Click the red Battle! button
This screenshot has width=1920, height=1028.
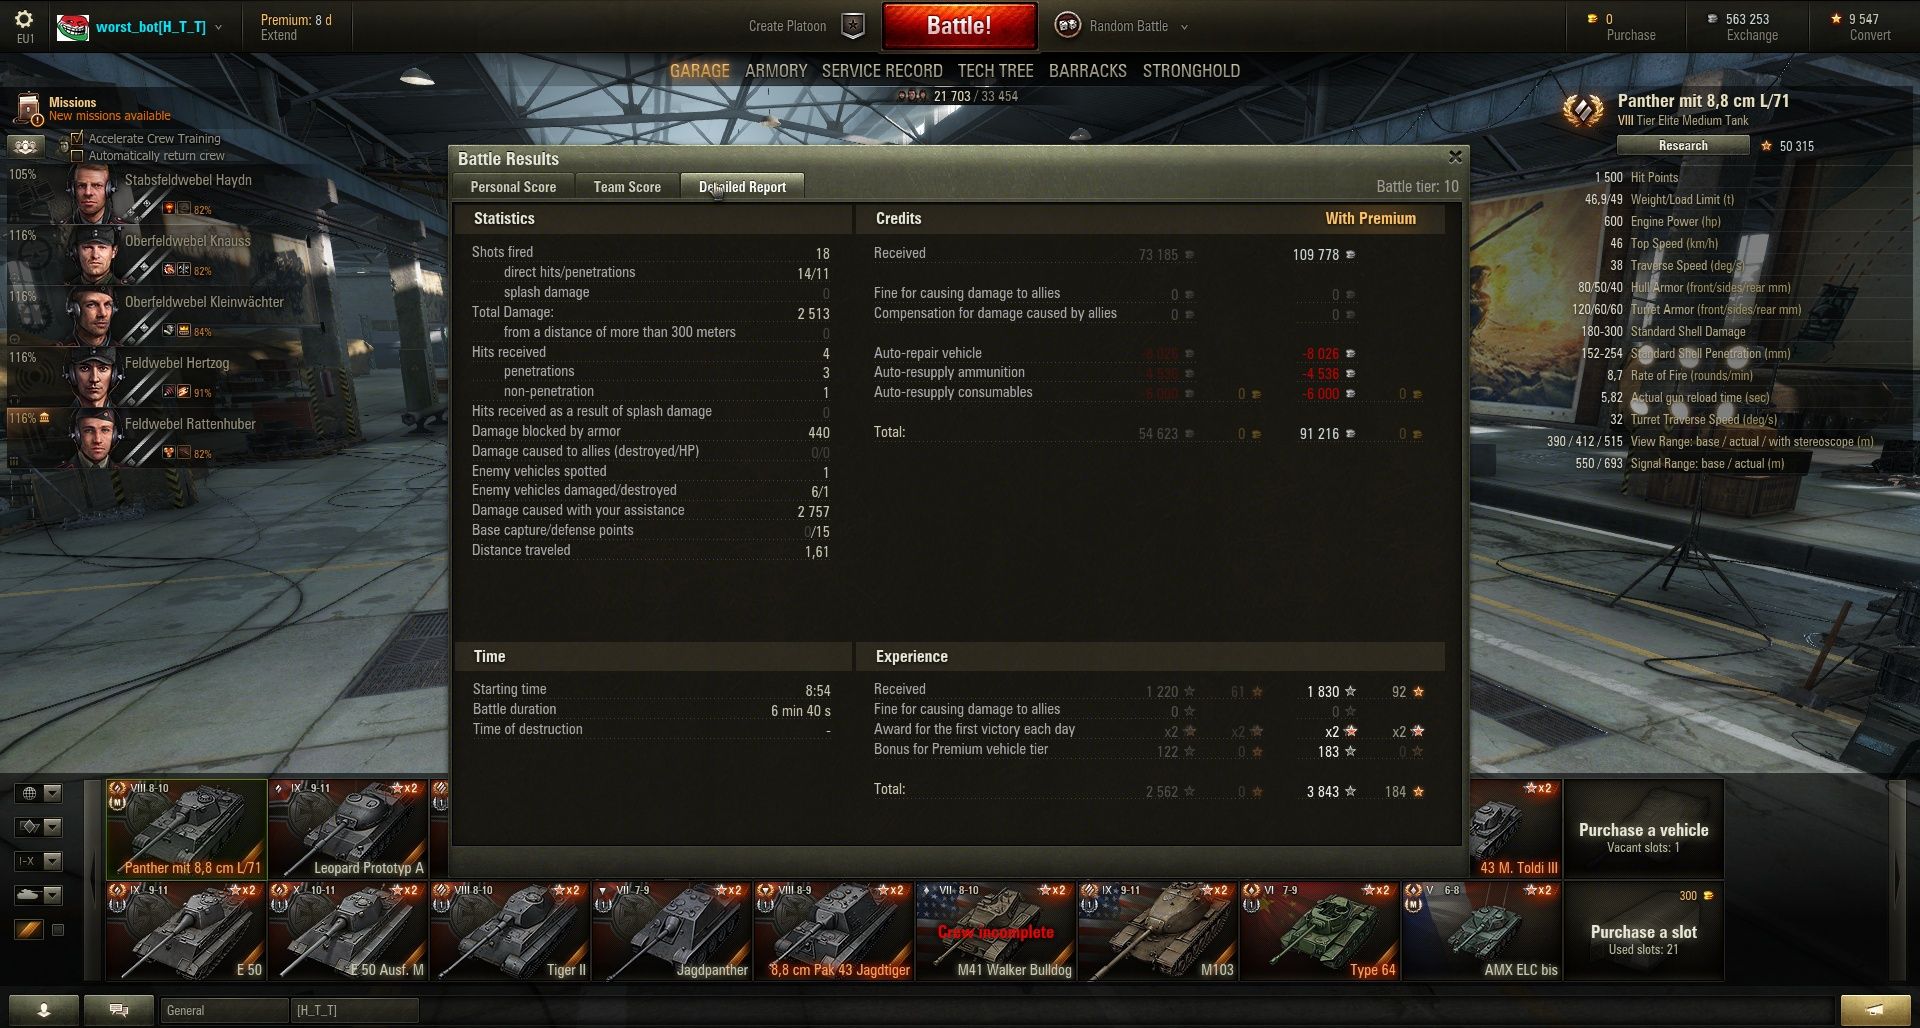point(959,26)
